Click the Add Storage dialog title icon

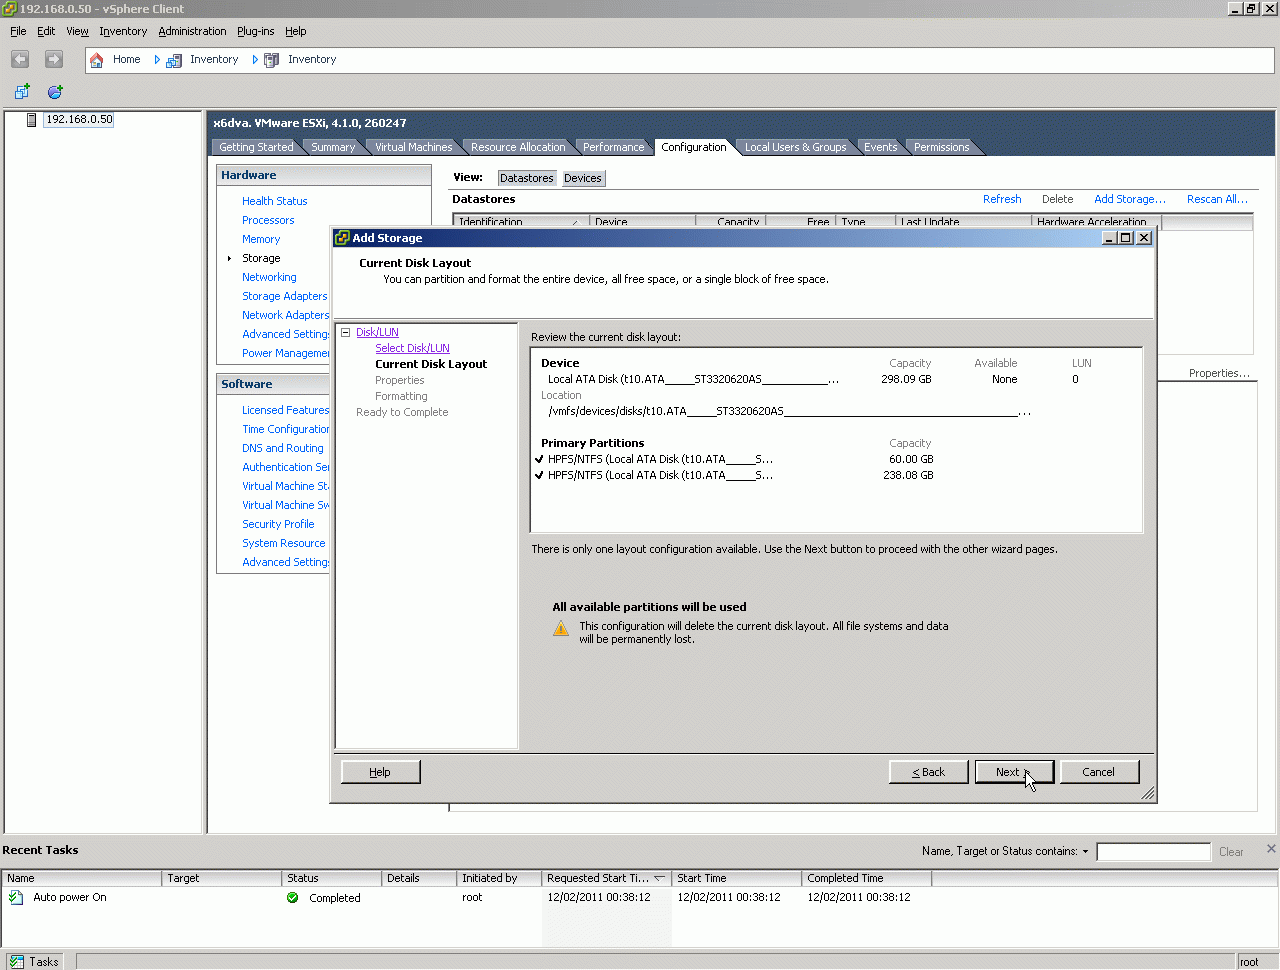pos(342,238)
